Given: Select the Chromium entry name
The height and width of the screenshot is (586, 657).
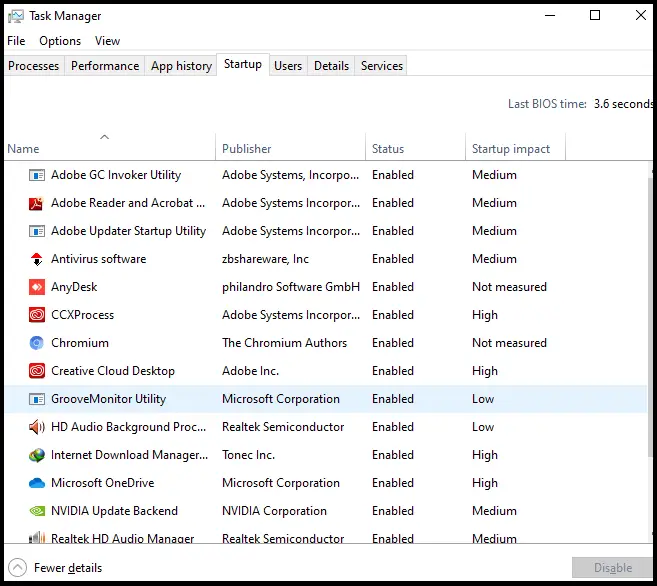Looking at the screenshot, I should tap(80, 343).
